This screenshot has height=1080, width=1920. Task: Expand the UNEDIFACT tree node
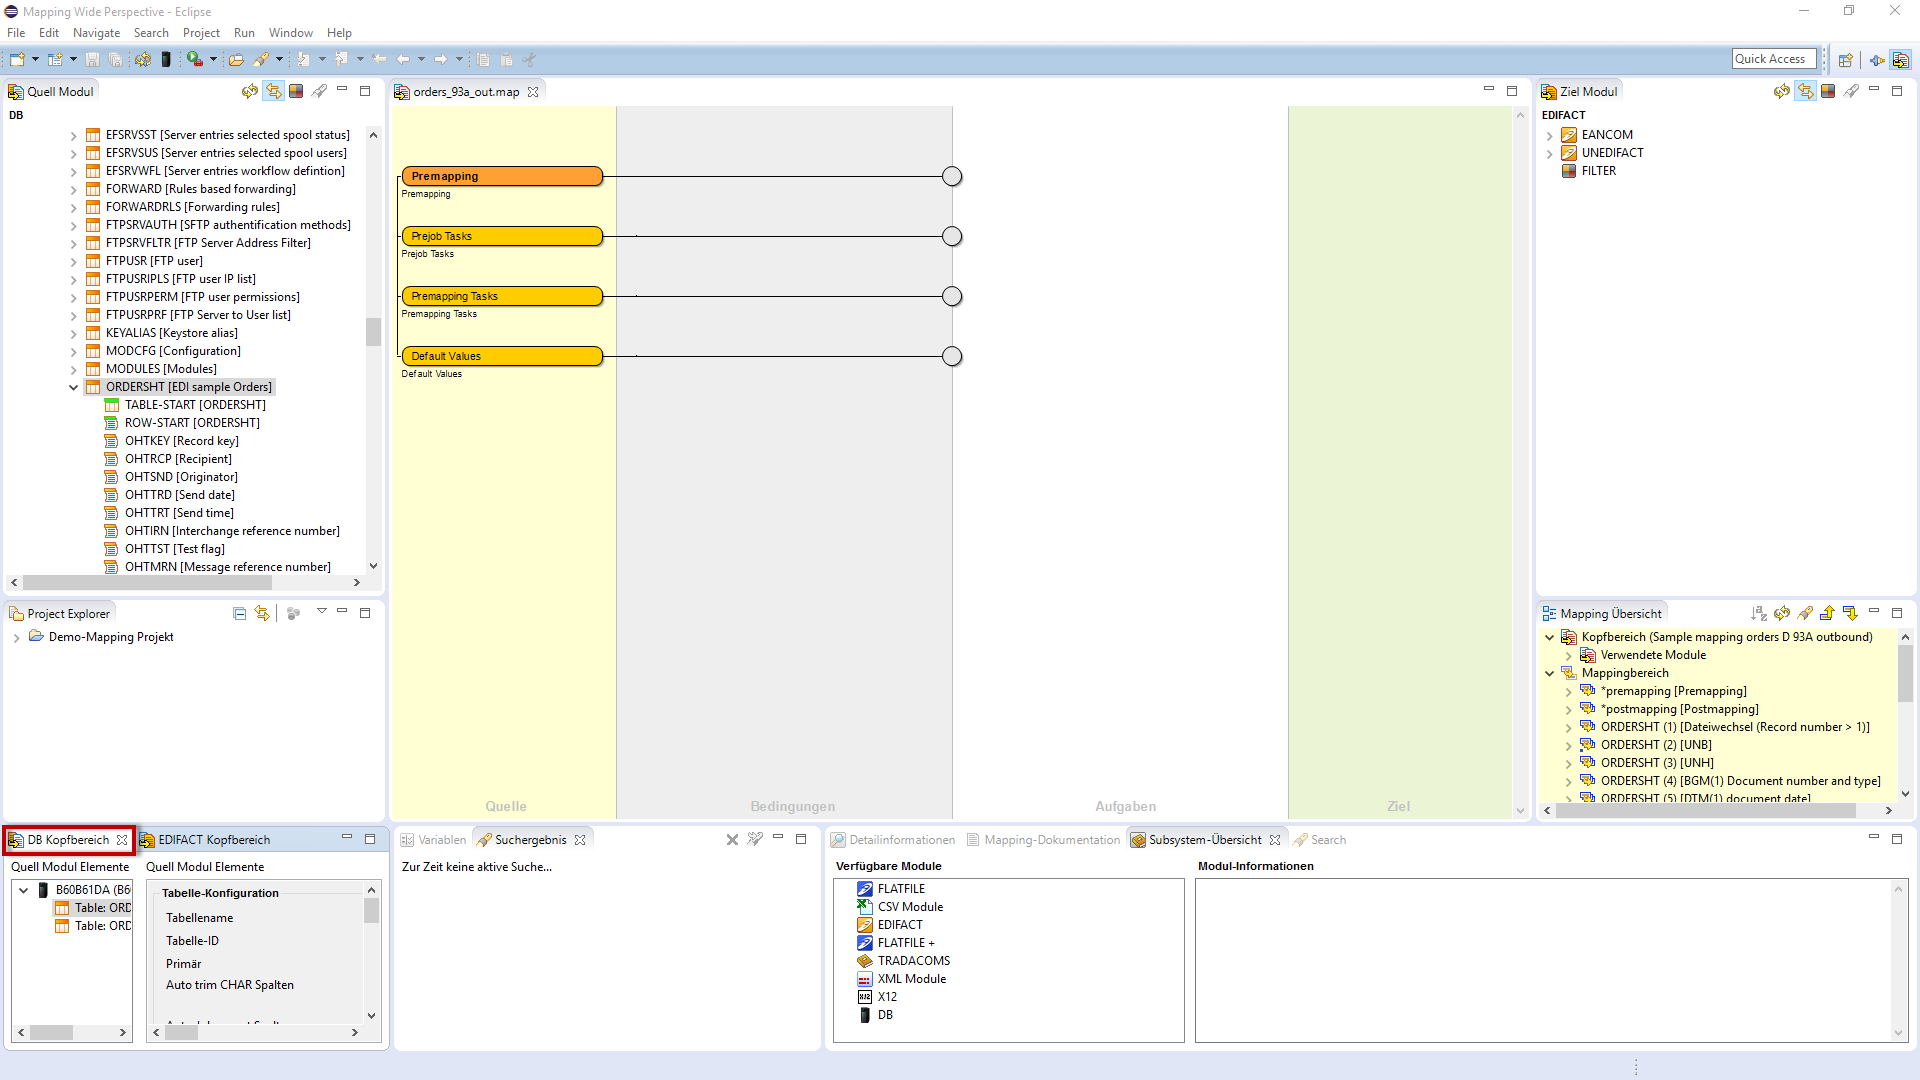(1549, 153)
